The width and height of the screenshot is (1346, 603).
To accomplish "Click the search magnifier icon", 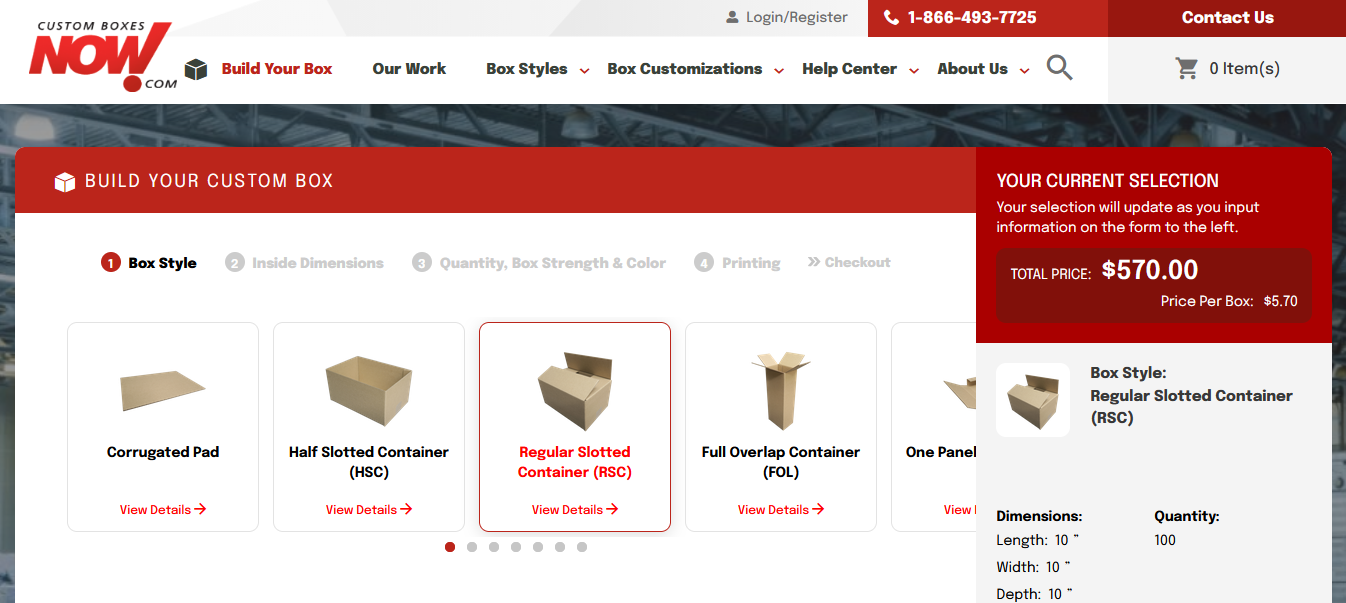I will (x=1059, y=68).
